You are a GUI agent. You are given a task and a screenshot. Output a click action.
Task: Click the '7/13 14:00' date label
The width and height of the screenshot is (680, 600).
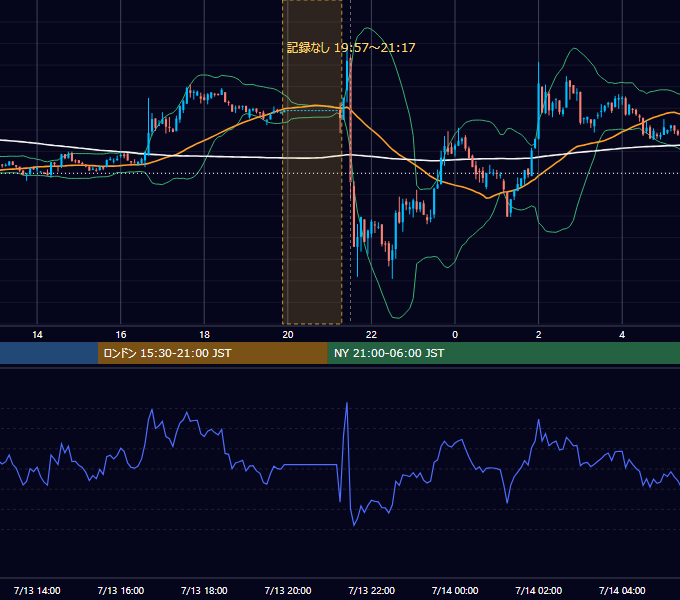[37, 590]
